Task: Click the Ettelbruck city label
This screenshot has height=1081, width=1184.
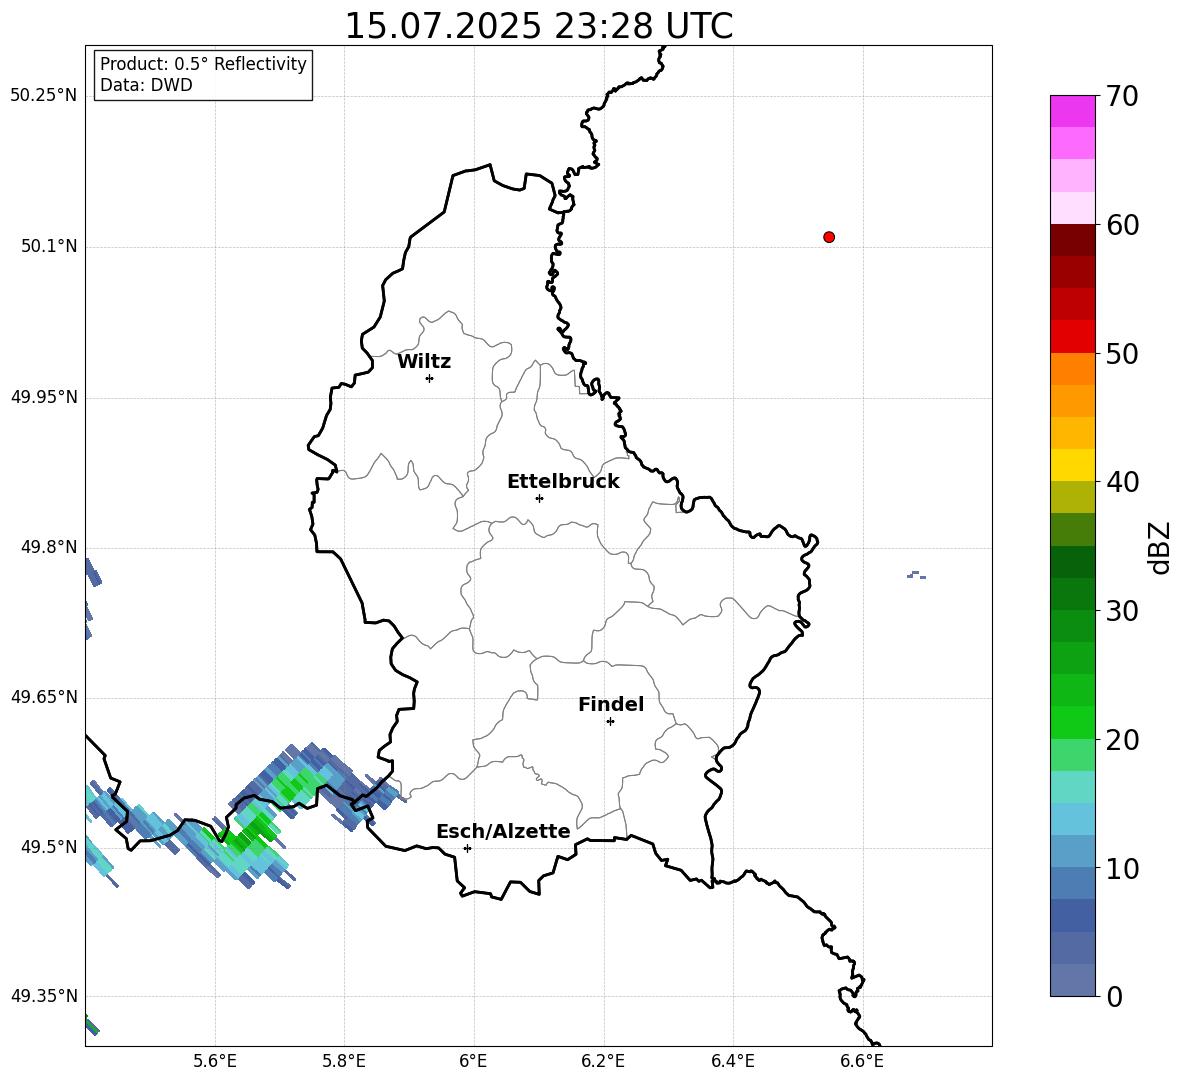Action: coord(563,482)
